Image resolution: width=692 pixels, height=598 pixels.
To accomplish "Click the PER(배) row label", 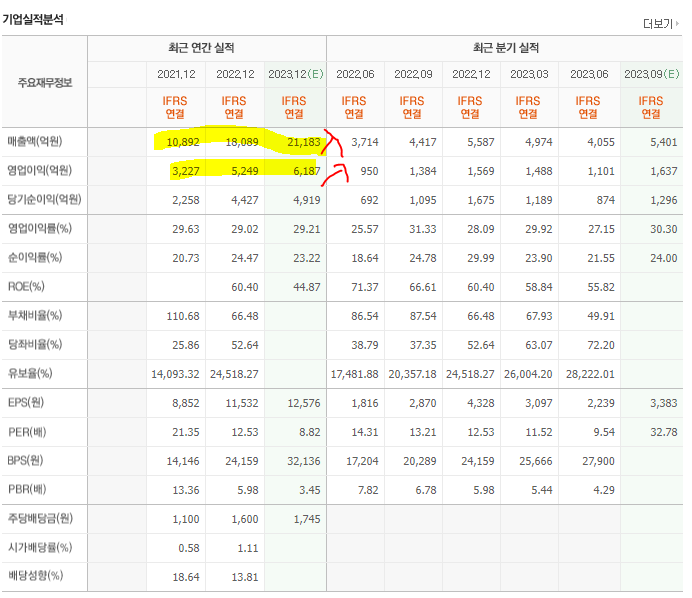I will coord(27,432).
